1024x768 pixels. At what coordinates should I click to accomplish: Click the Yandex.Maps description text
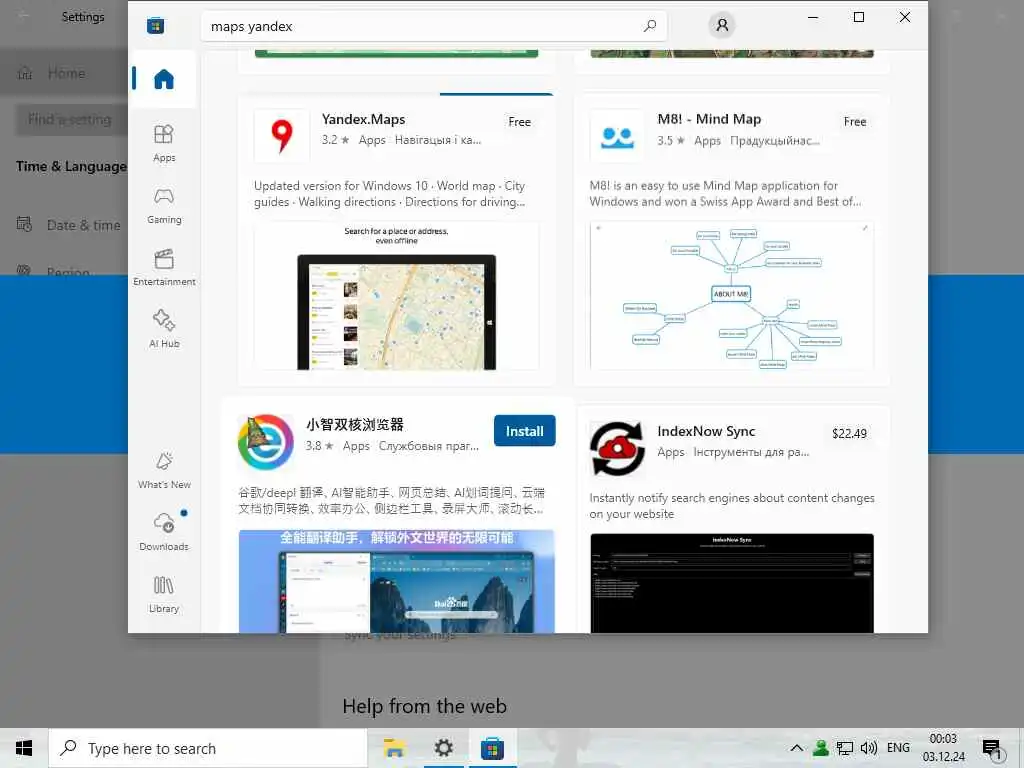pyautogui.click(x=390, y=193)
